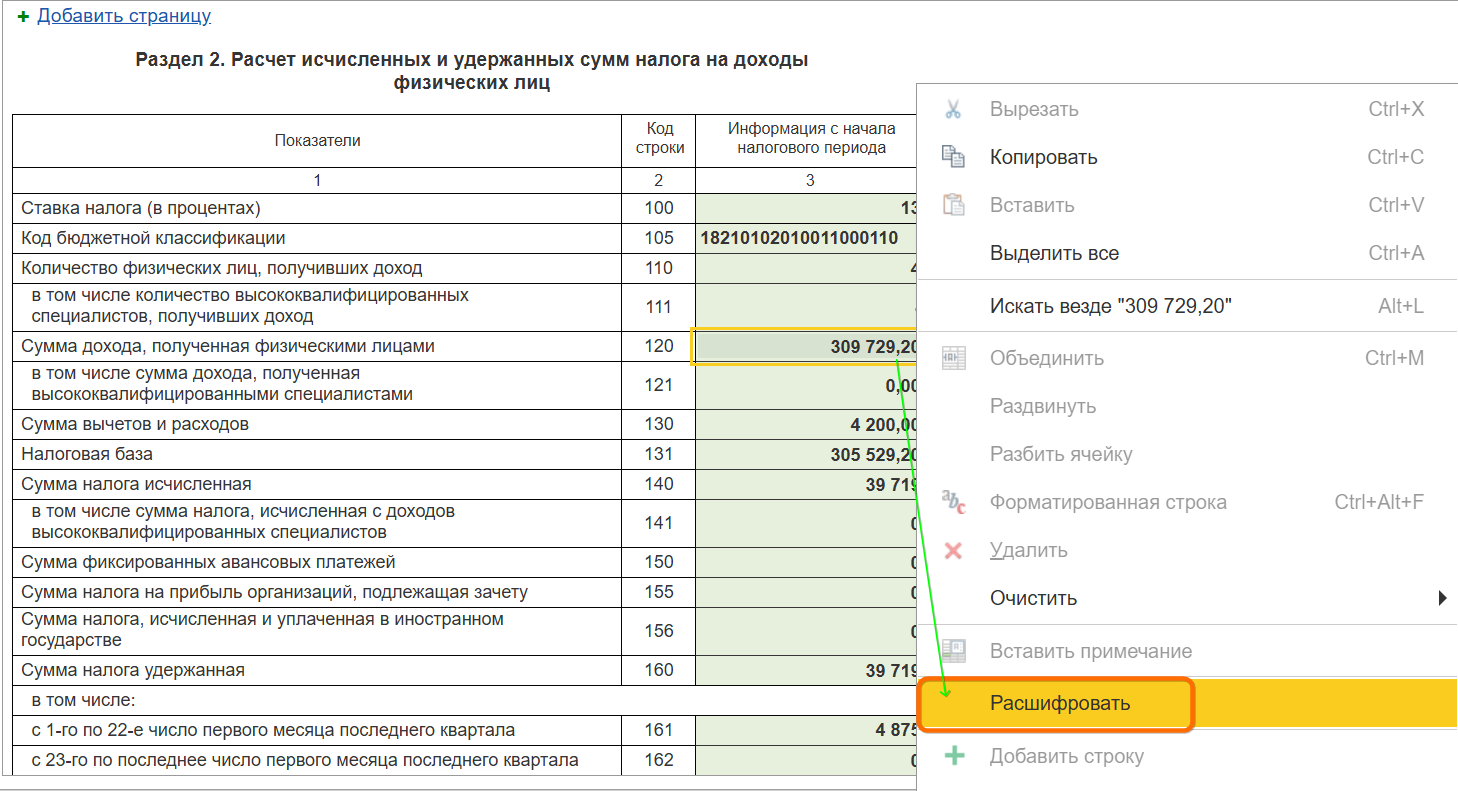Click the value cell for row 131
Viewport: 1458px width, 791px height.
pyautogui.click(x=806, y=454)
